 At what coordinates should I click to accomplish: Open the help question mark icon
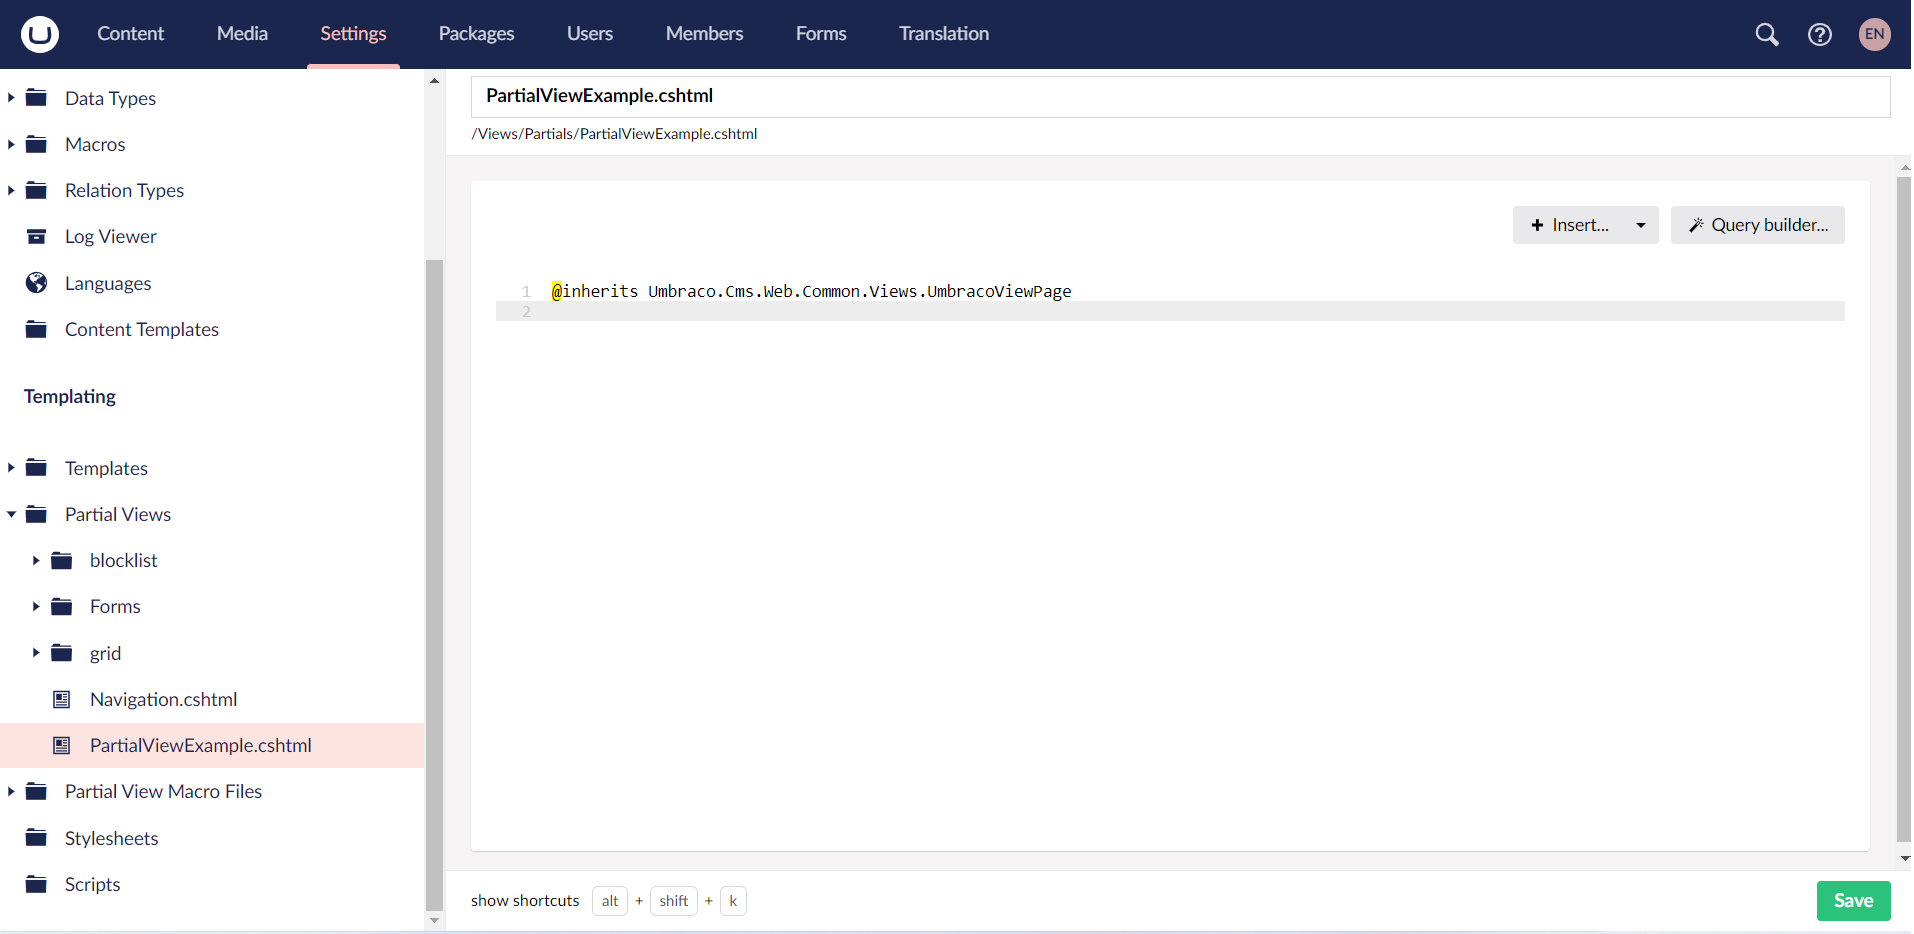(1819, 34)
